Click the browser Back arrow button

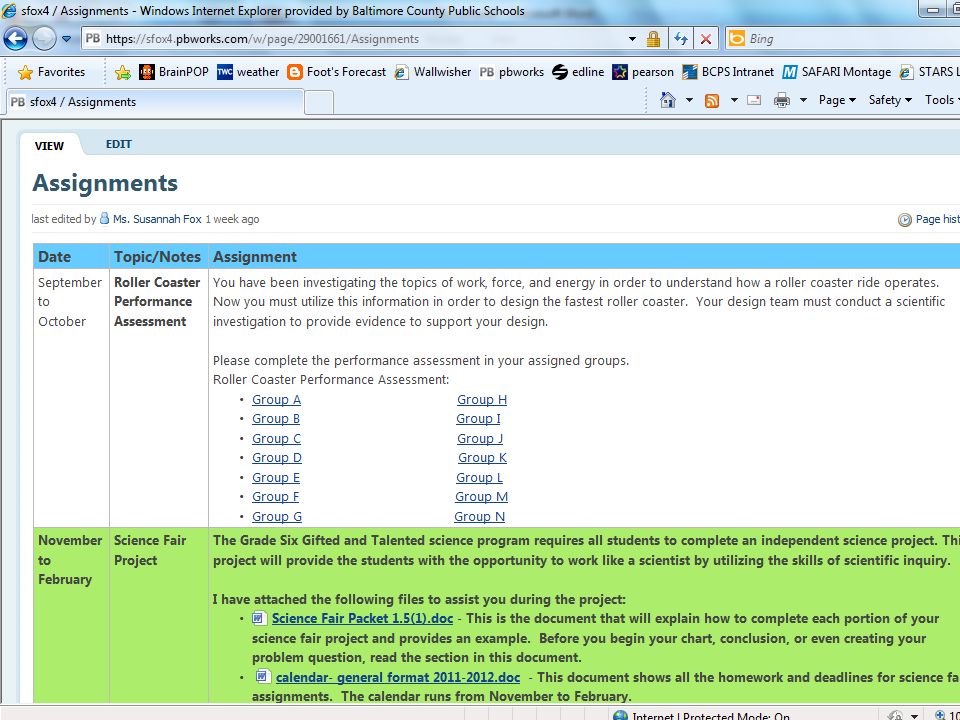click(x=15, y=39)
